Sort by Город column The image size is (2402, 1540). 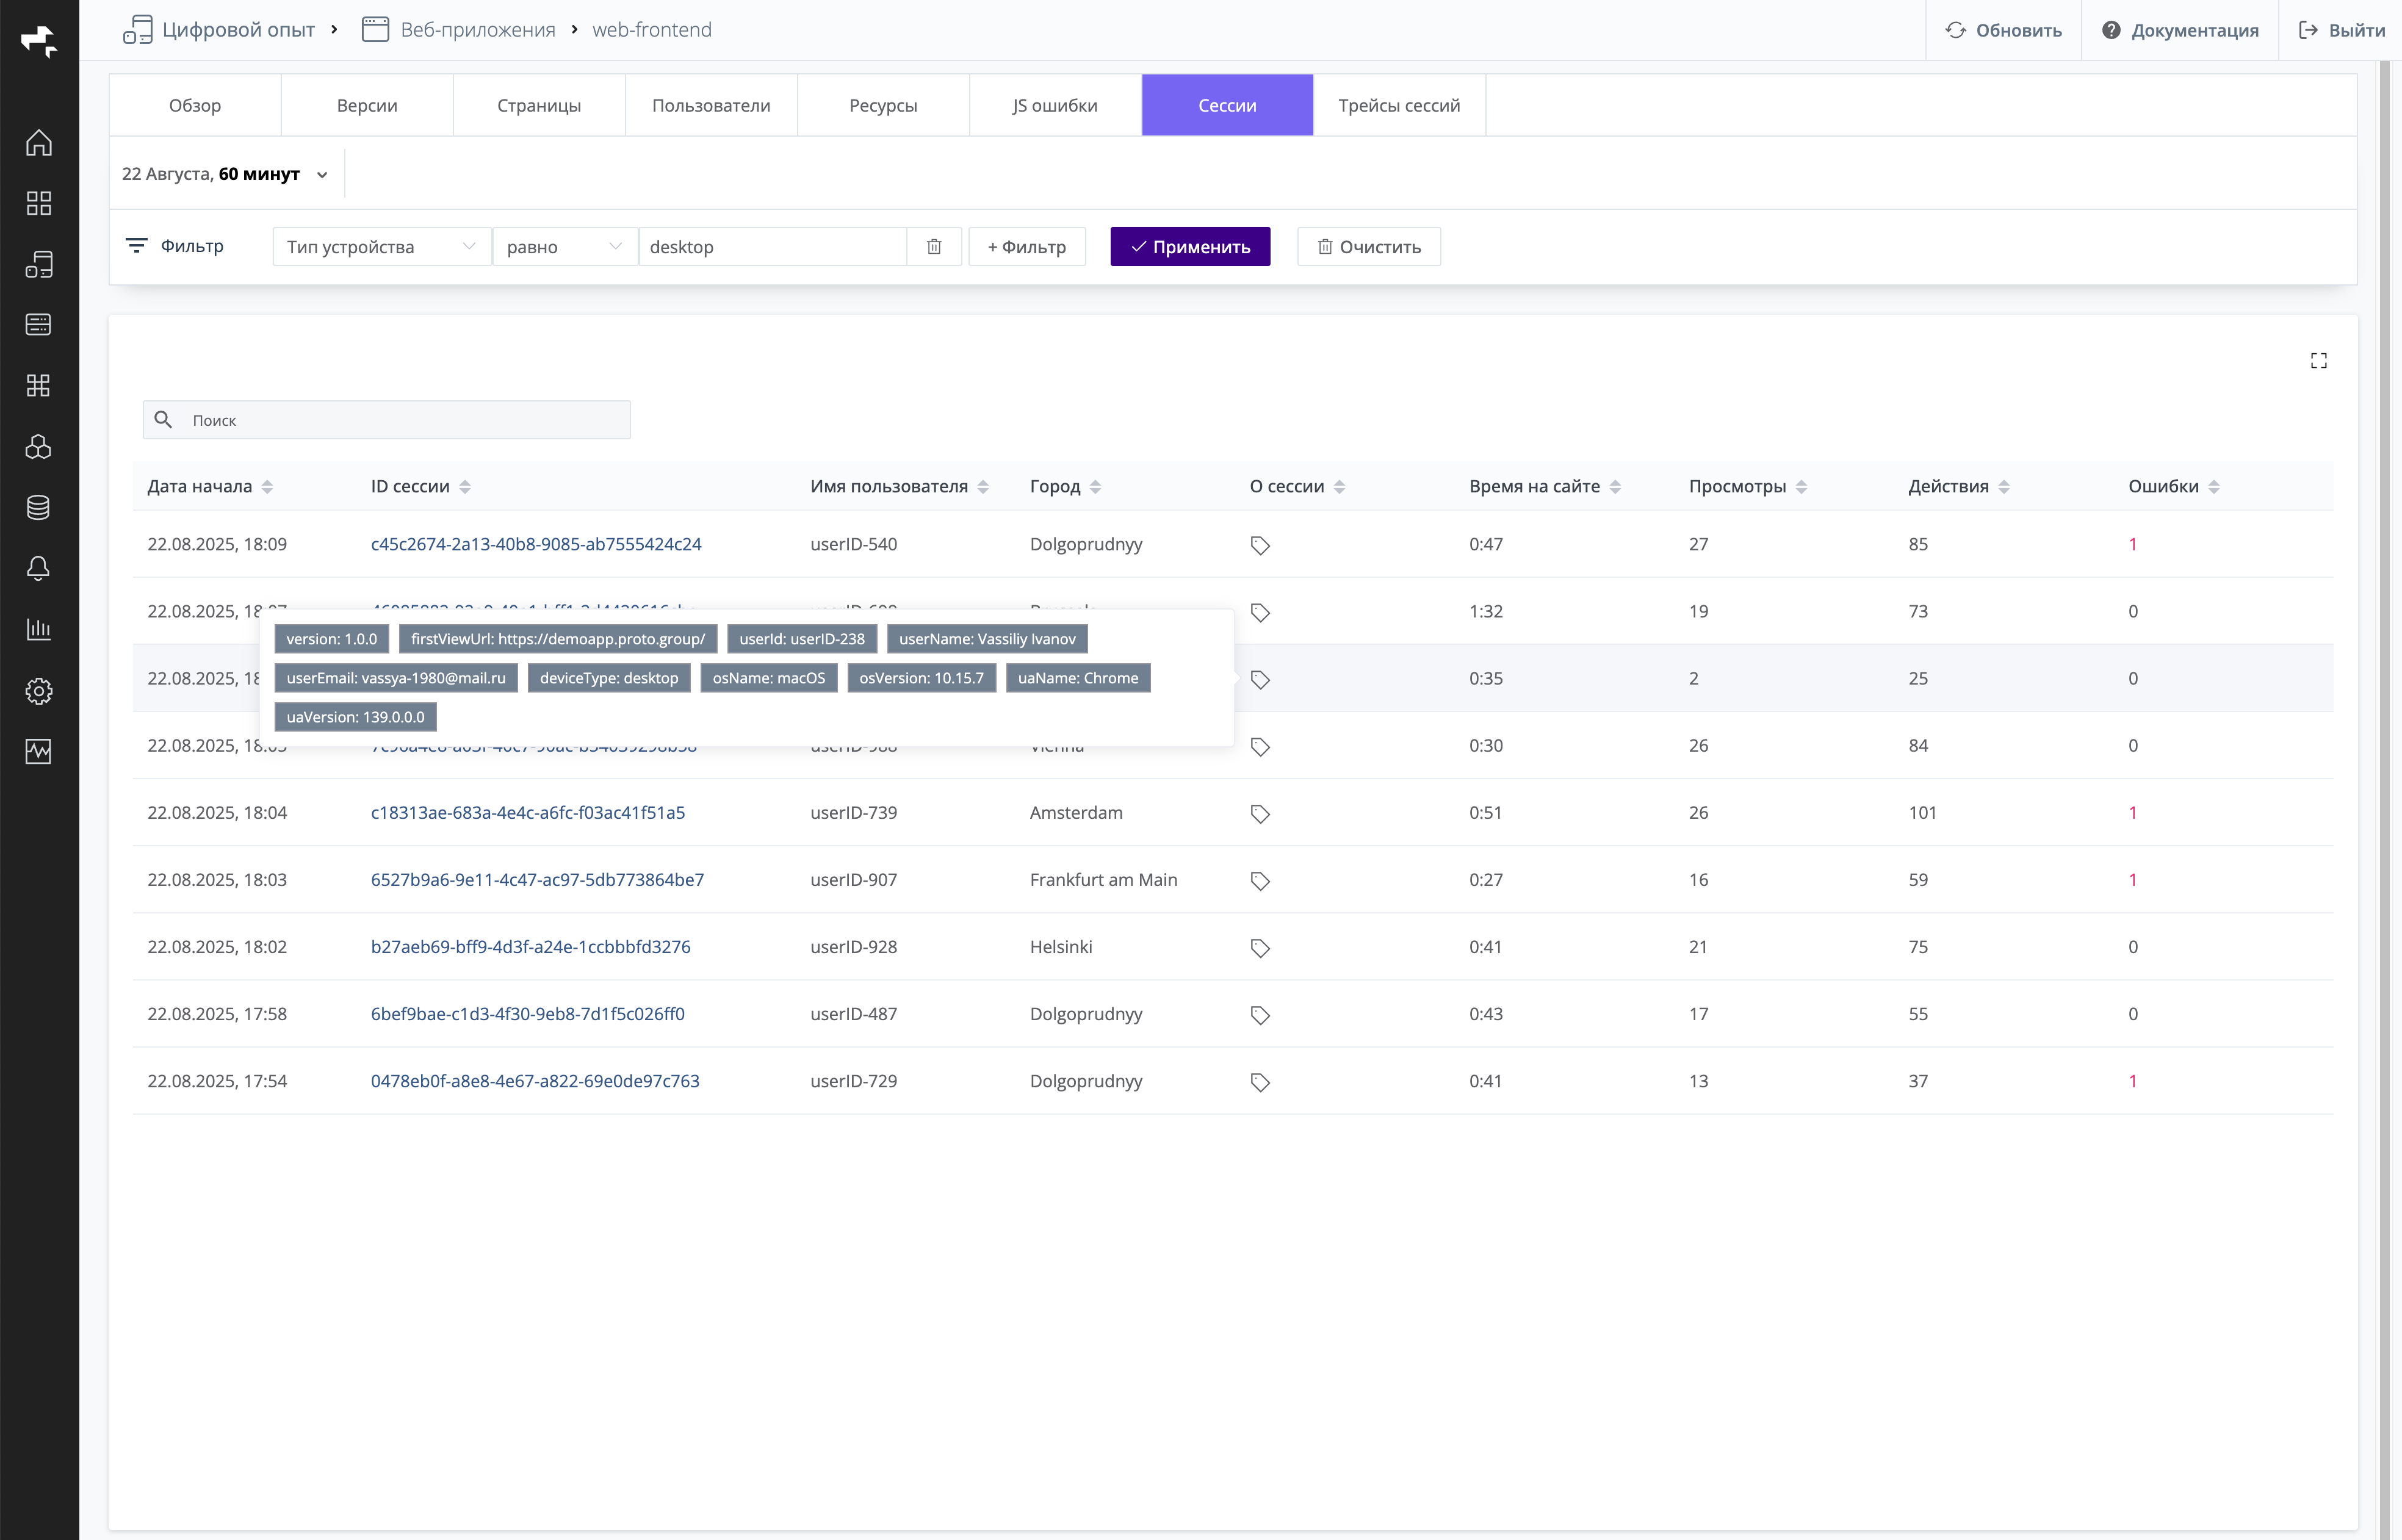(1095, 487)
